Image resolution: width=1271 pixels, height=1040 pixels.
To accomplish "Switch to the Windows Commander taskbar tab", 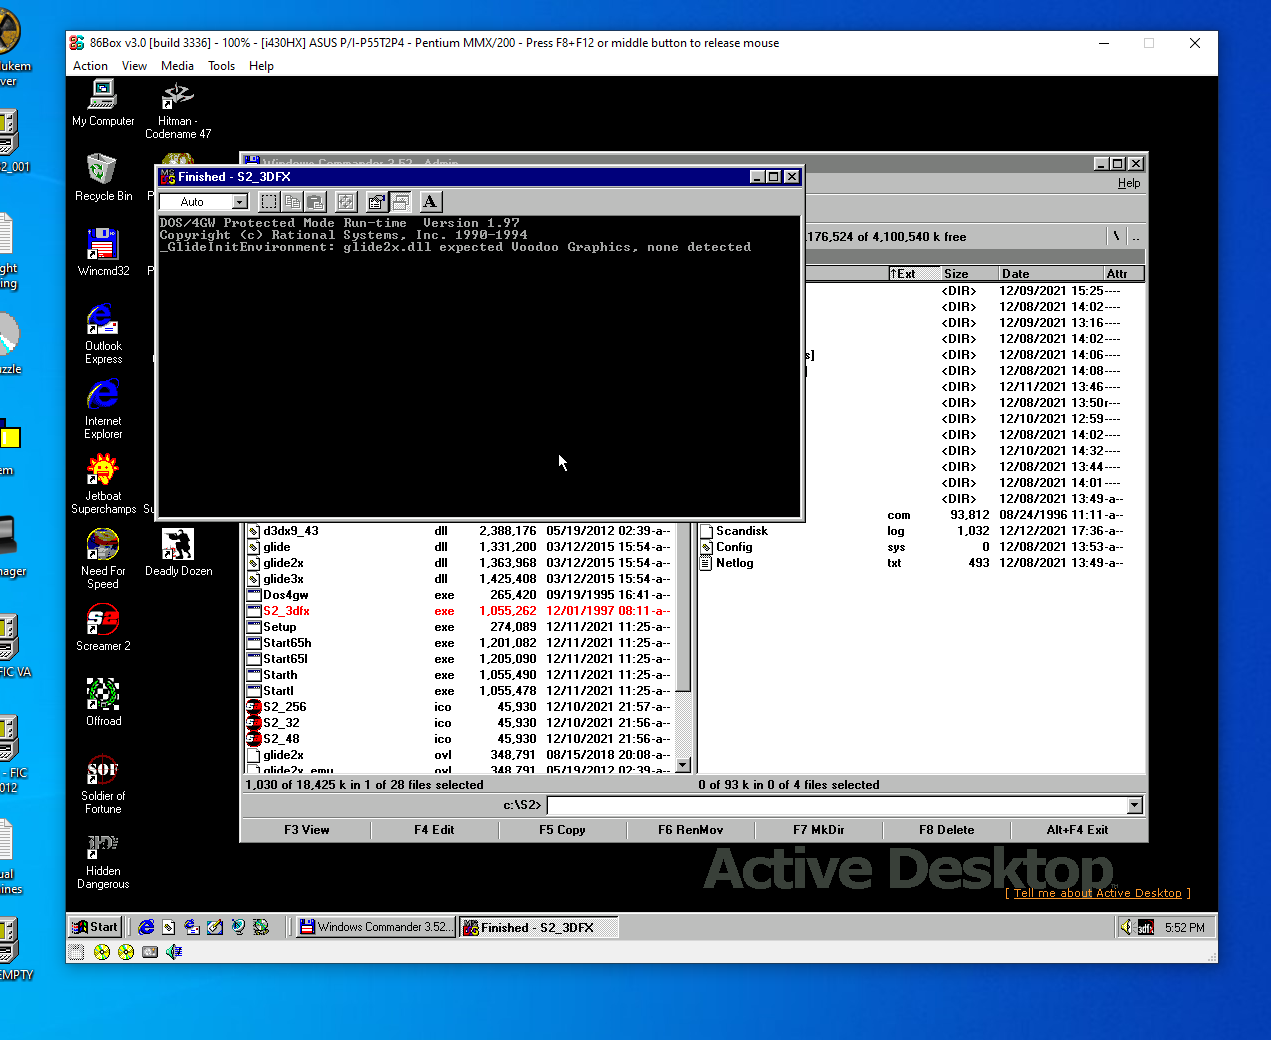I will 374,927.
